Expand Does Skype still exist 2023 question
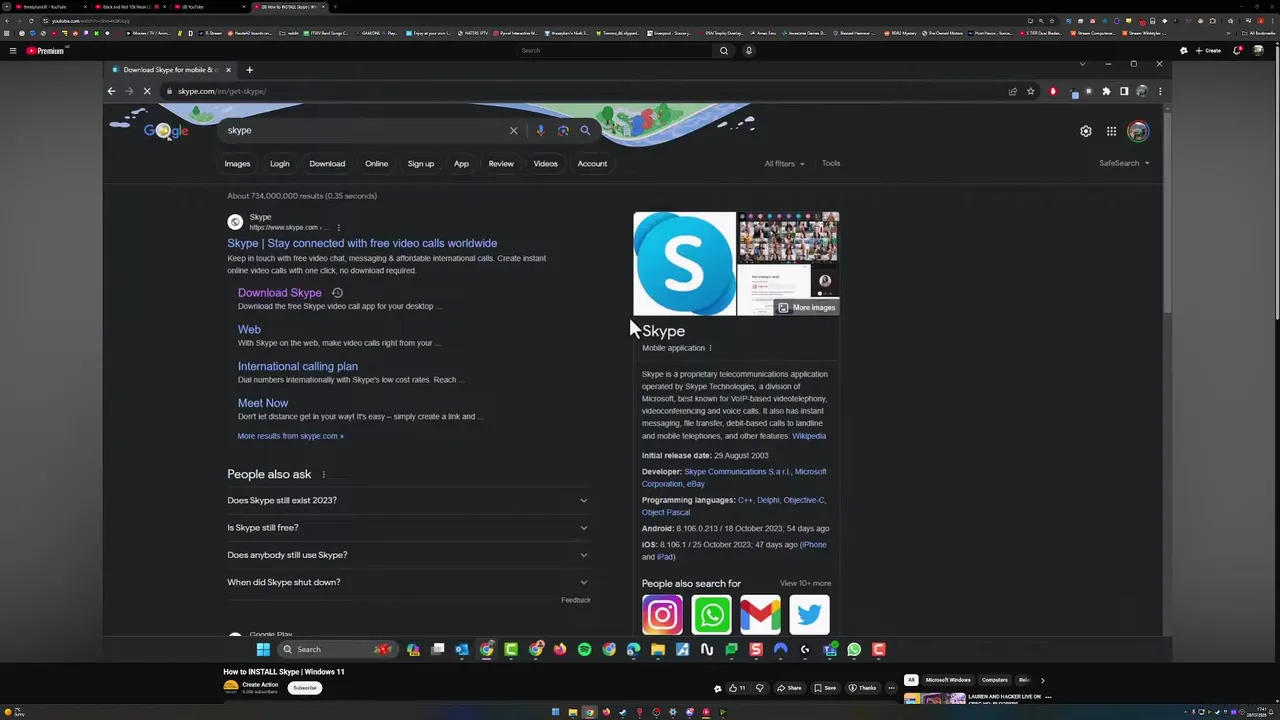Image resolution: width=1280 pixels, height=720 pixels. click(x=408, y=500)
